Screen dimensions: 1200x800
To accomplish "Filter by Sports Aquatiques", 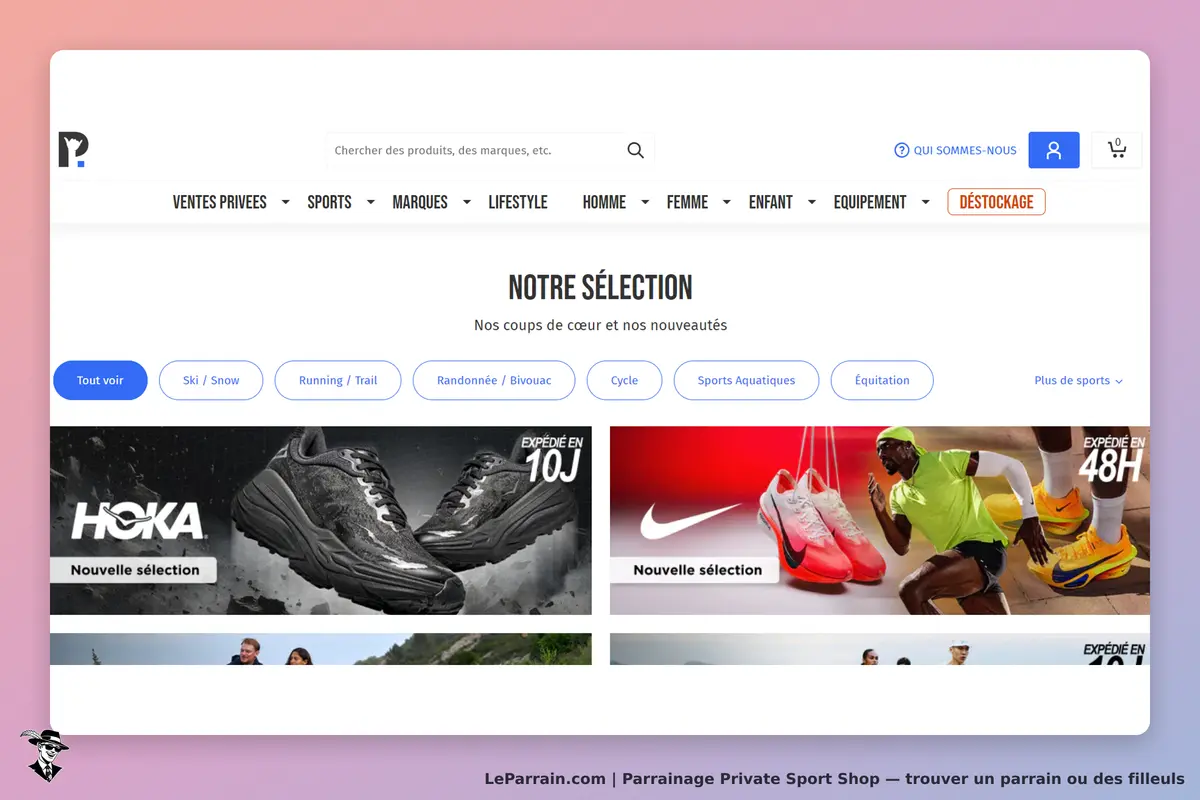I will [x=746, y=380].
